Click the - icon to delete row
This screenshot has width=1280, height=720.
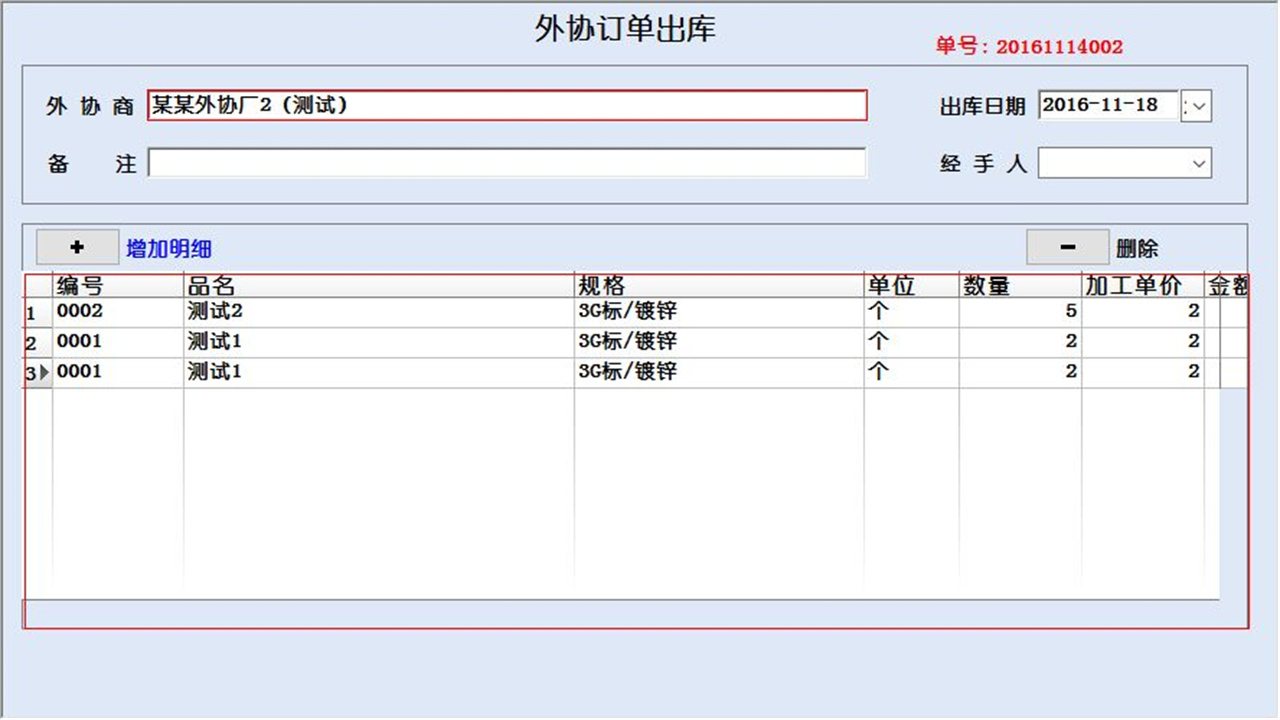[1066, 247]
